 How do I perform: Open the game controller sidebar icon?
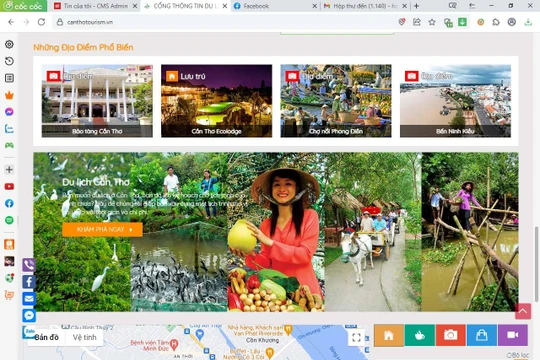click(9, 146)
